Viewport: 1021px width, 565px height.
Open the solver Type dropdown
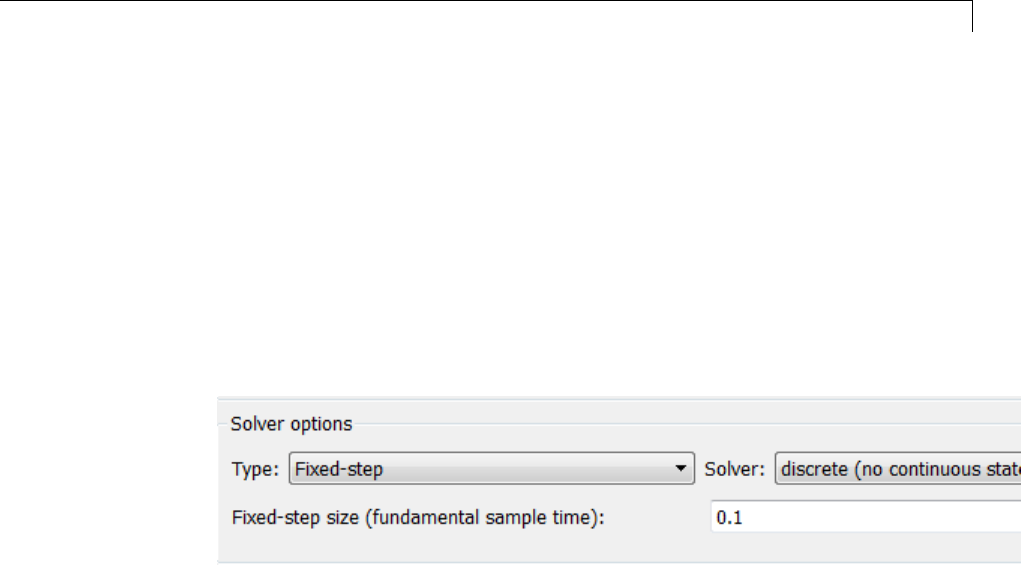(x=490, y=468)
